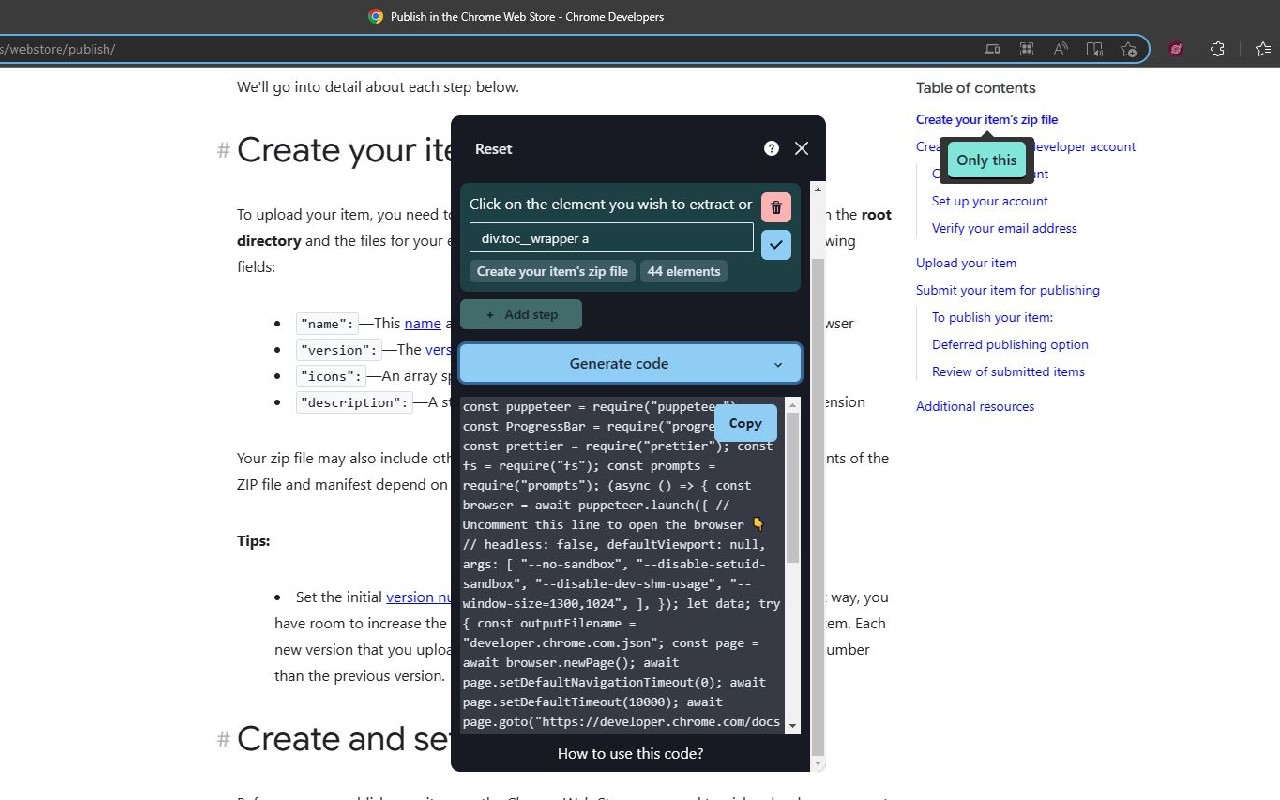Open the Favorites list icon
Image resolution: width=1280 pixels, height=800 pixels.
click(1263, 49)
